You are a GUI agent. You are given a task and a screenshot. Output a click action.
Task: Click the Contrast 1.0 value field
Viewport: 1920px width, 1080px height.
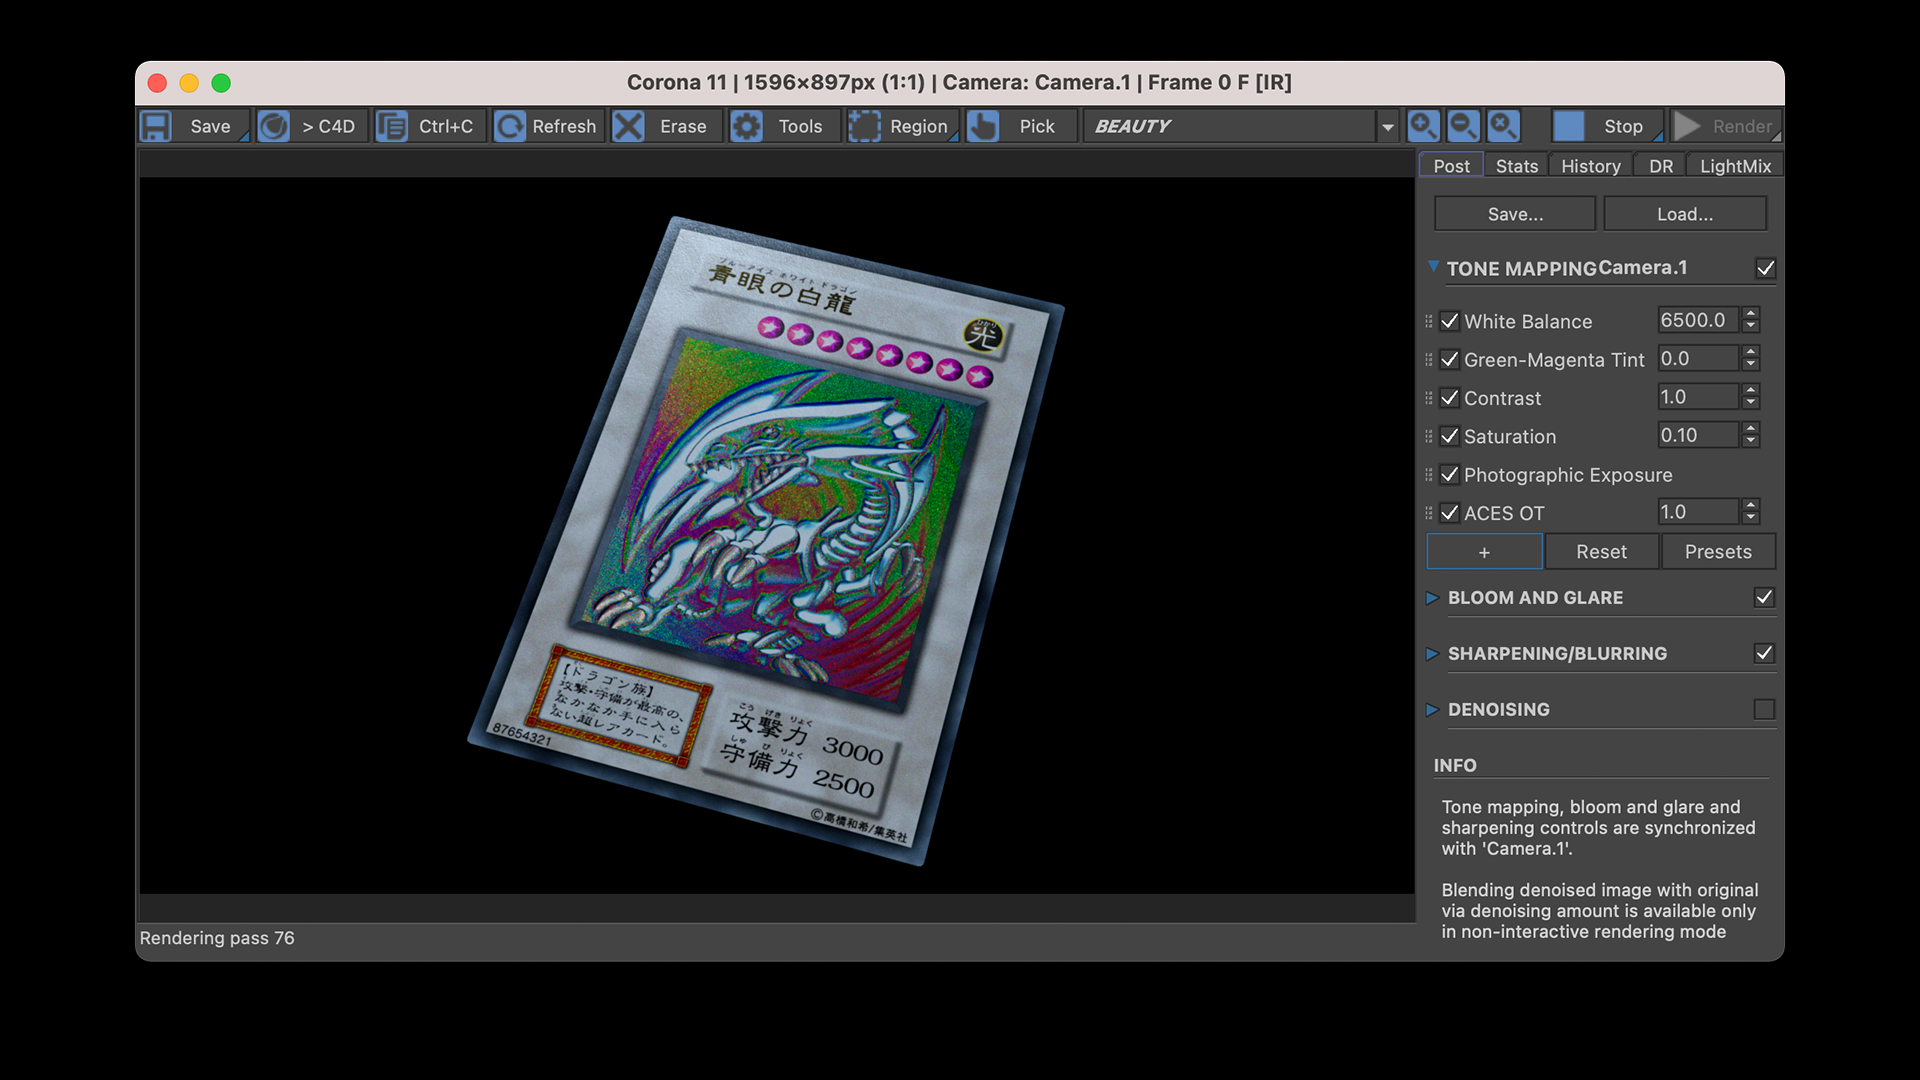(x=1698, y=397)
